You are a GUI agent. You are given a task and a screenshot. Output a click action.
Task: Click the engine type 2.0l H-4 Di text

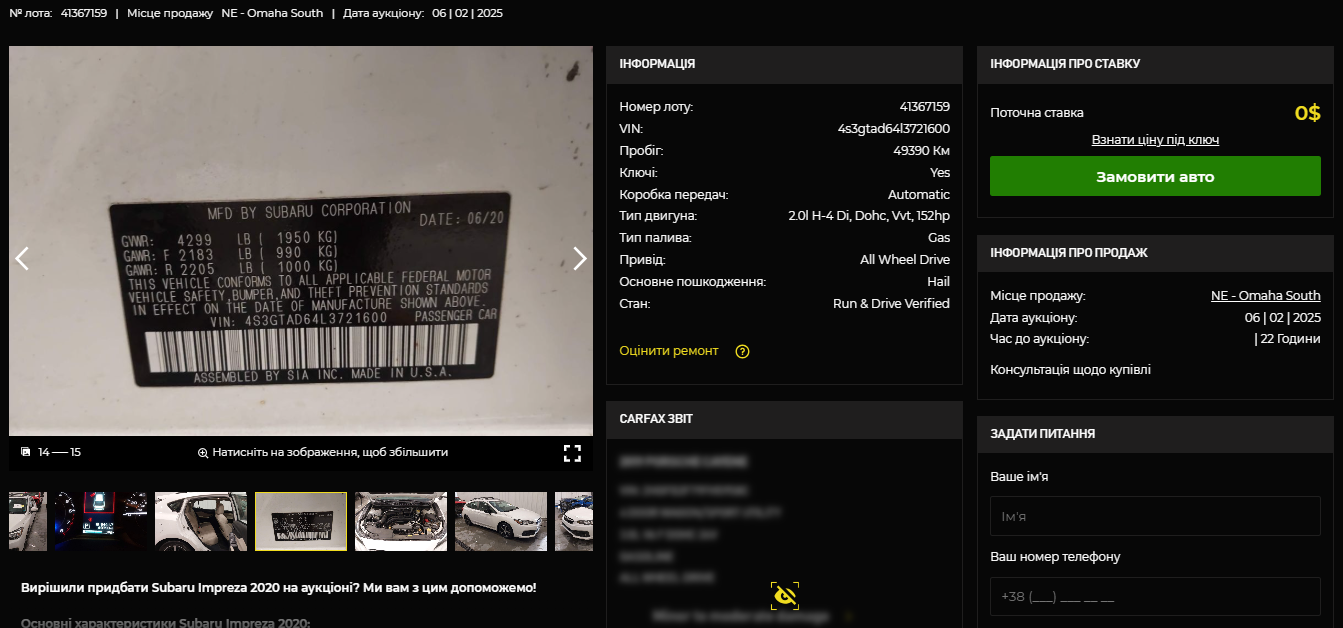click(869, 216)
